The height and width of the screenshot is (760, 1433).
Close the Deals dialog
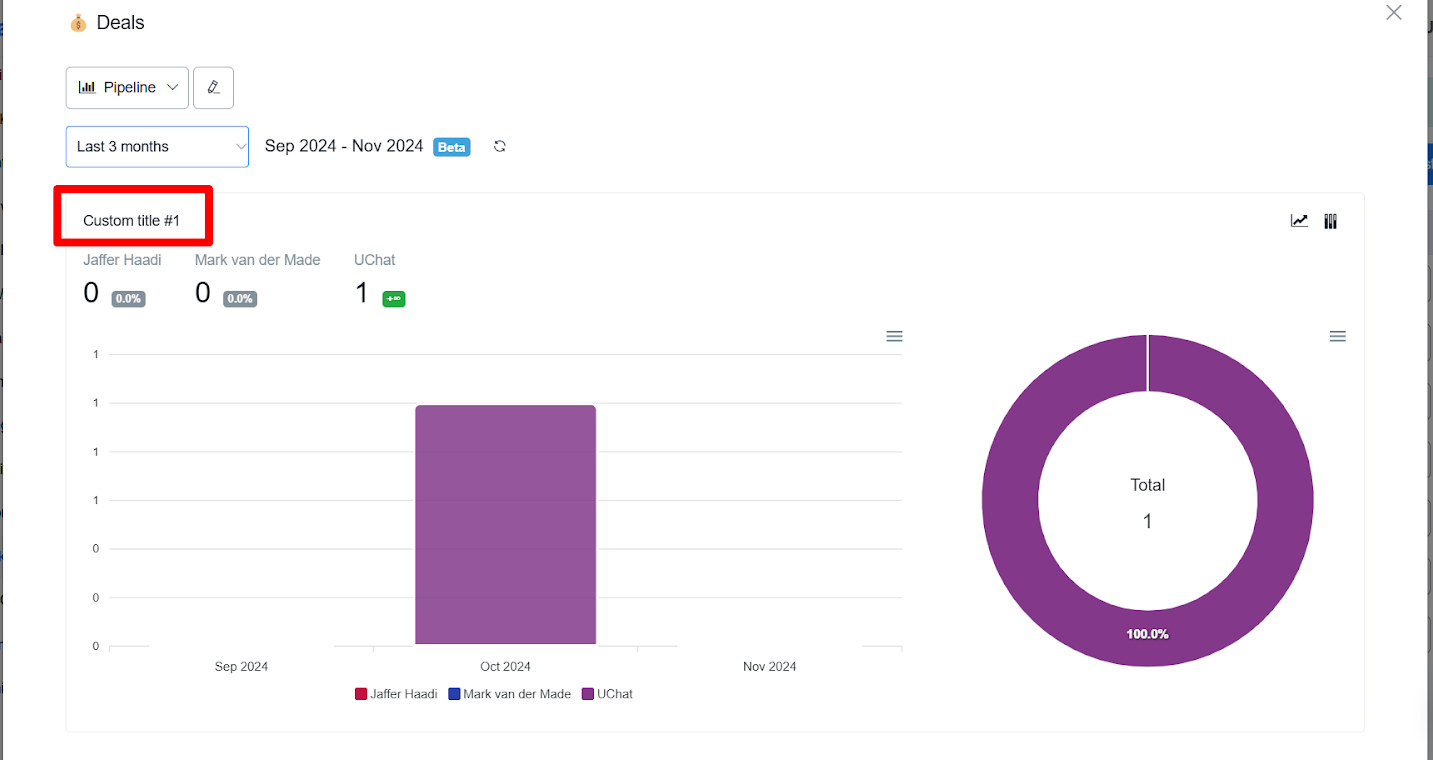click(x=1394, y=13)
